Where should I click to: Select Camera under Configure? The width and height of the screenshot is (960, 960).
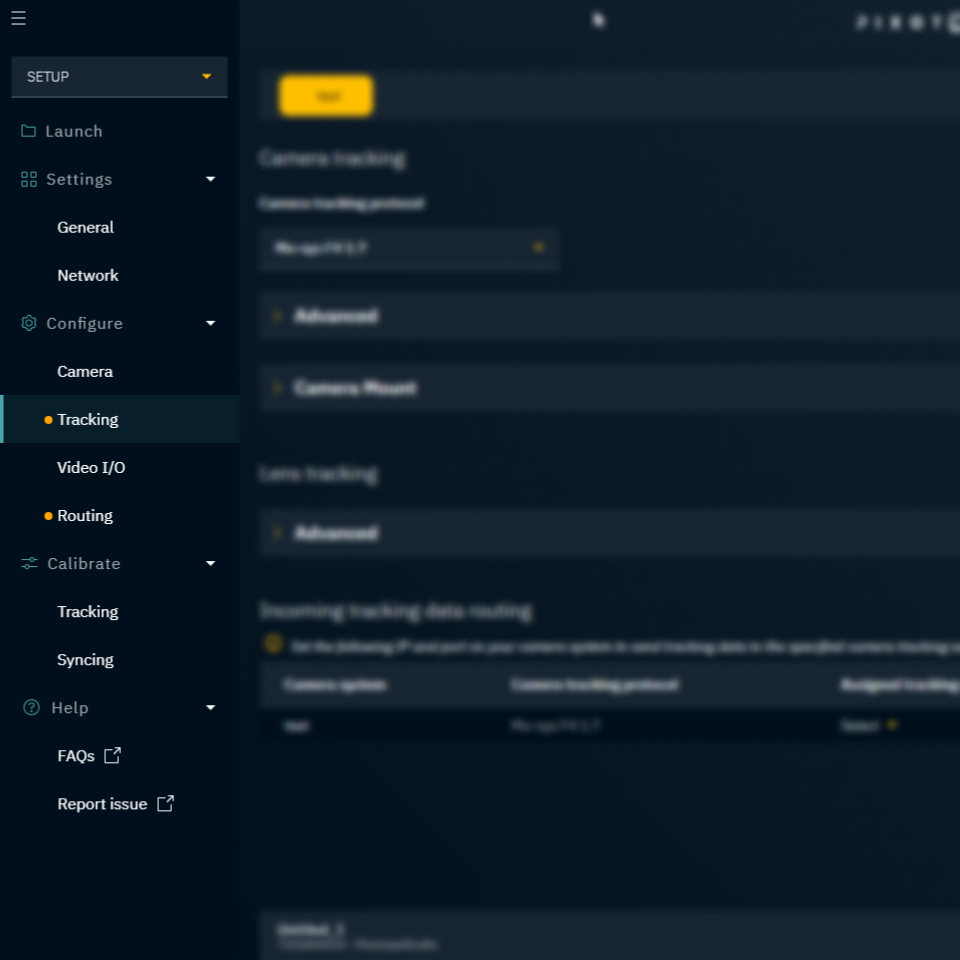click(x=85, y=371)
